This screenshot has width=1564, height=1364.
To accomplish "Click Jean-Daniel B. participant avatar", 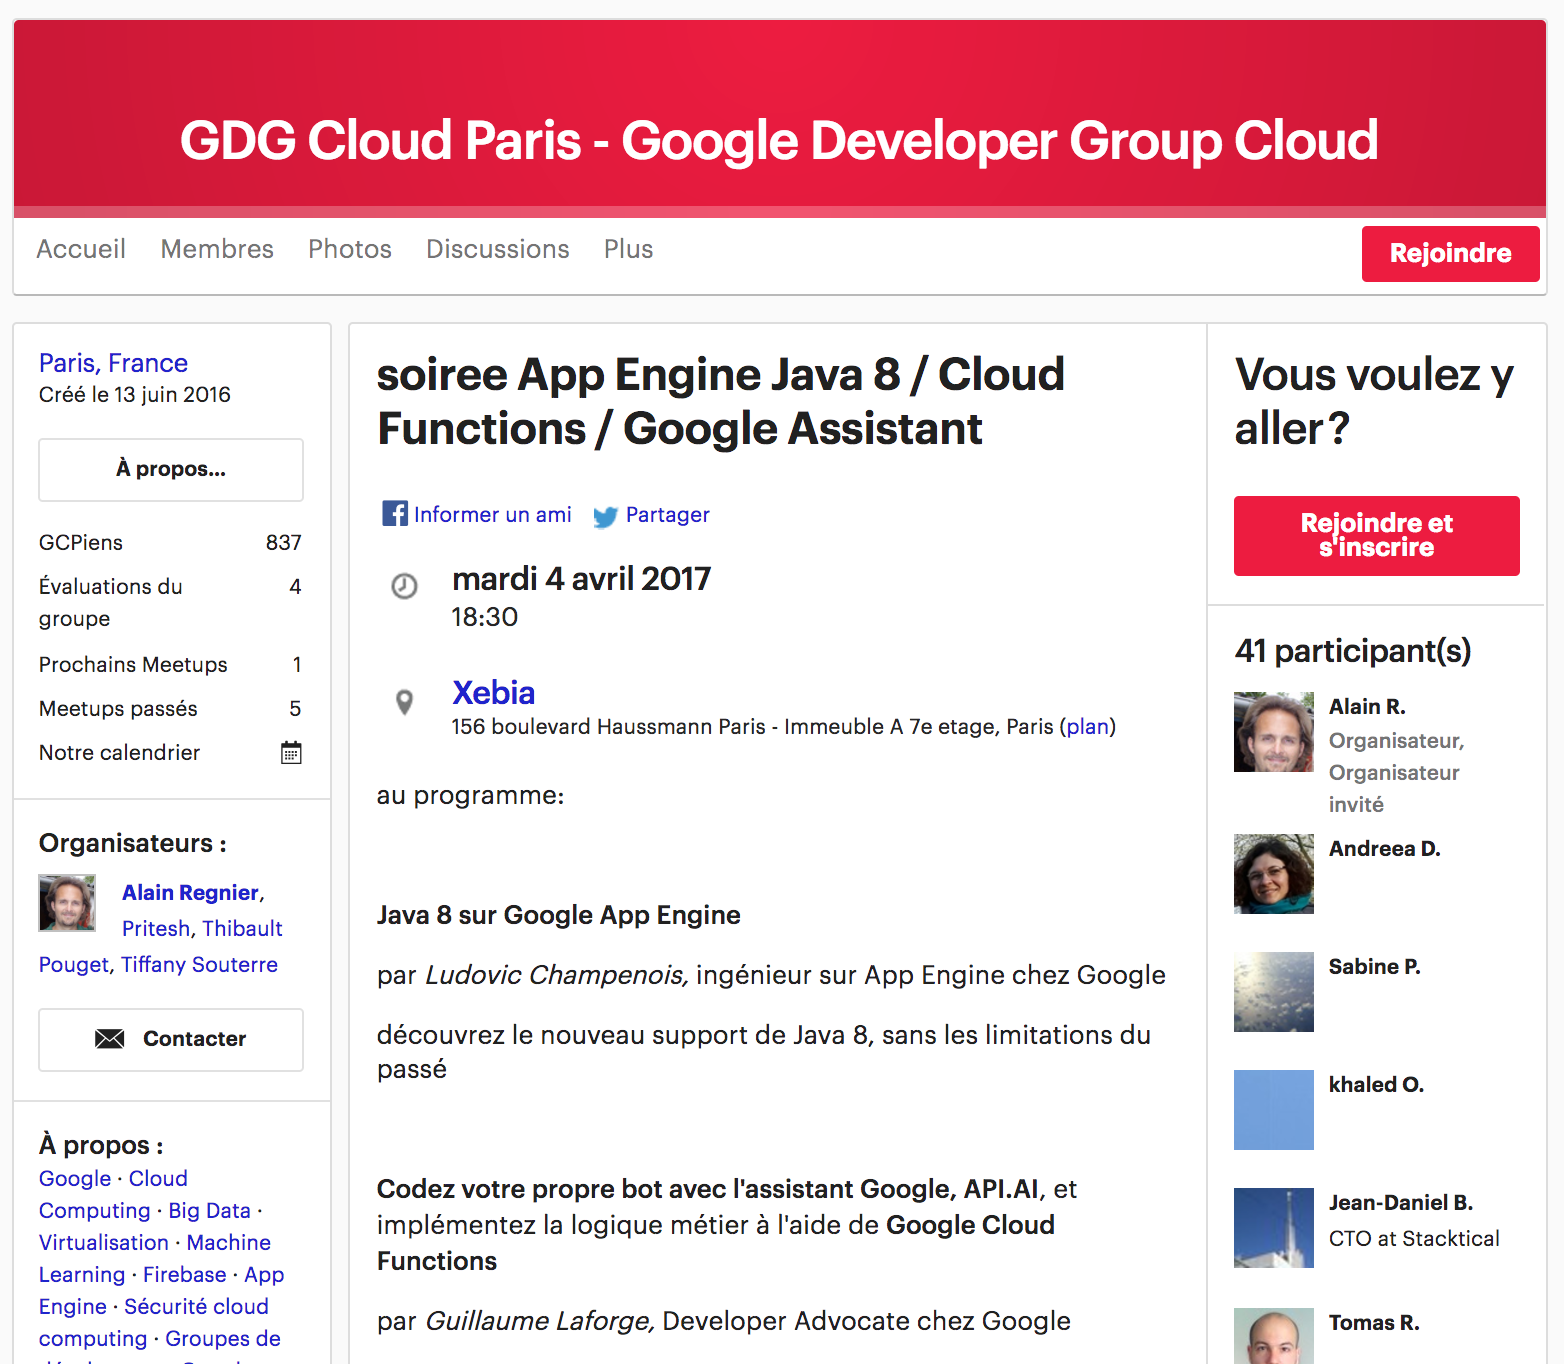I will (x=1274, y=1228).
